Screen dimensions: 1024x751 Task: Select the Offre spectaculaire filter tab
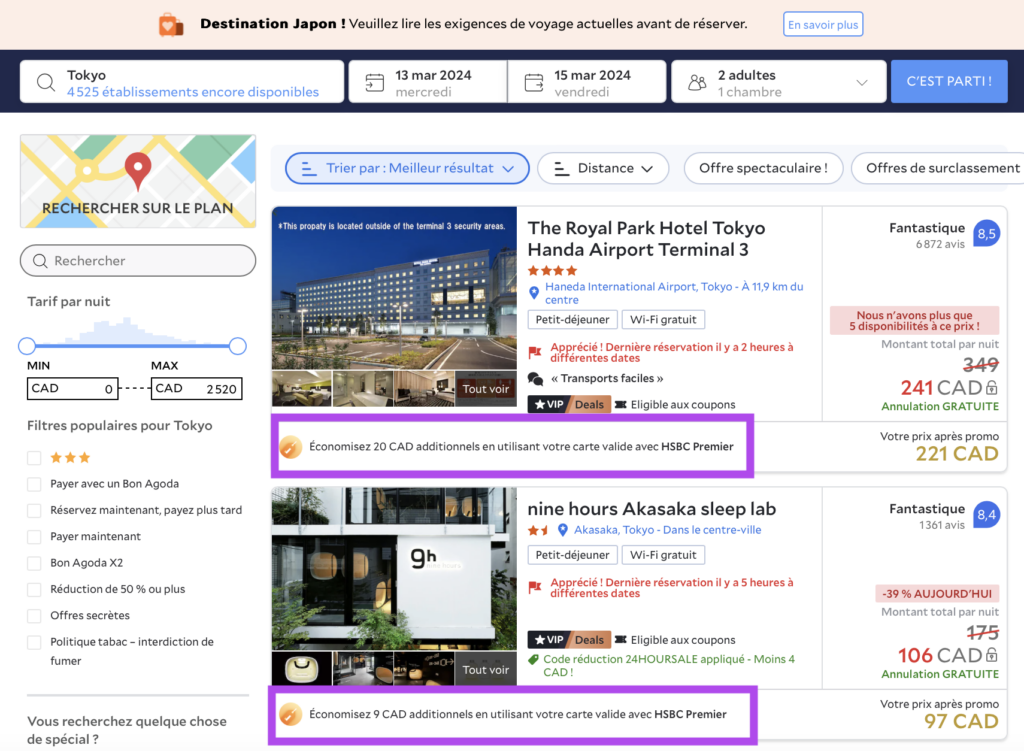[x=763, y=168]
